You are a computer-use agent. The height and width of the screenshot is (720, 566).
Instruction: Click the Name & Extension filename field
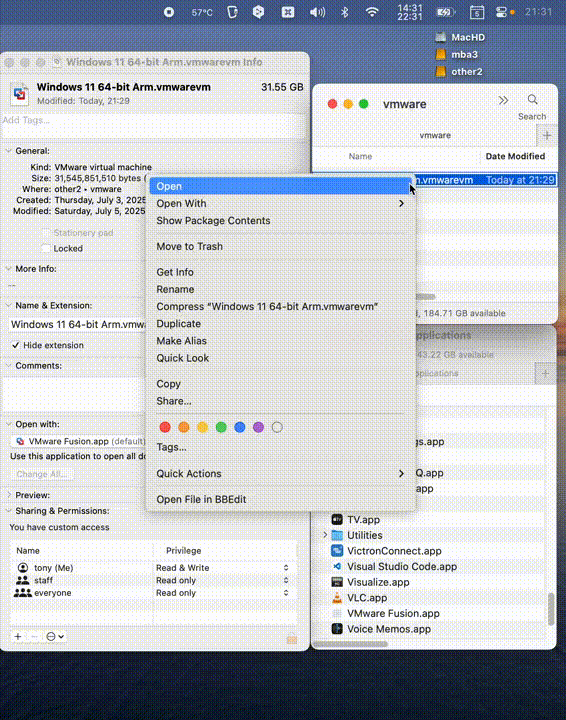click(x=78, y=324)
